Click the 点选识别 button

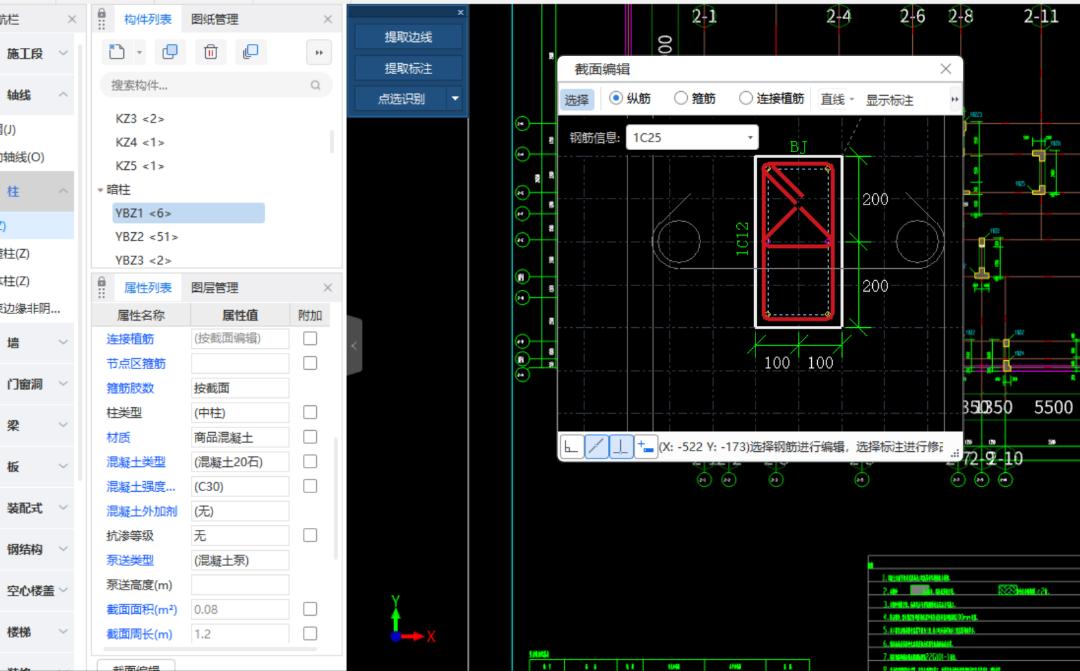(402, 99)
